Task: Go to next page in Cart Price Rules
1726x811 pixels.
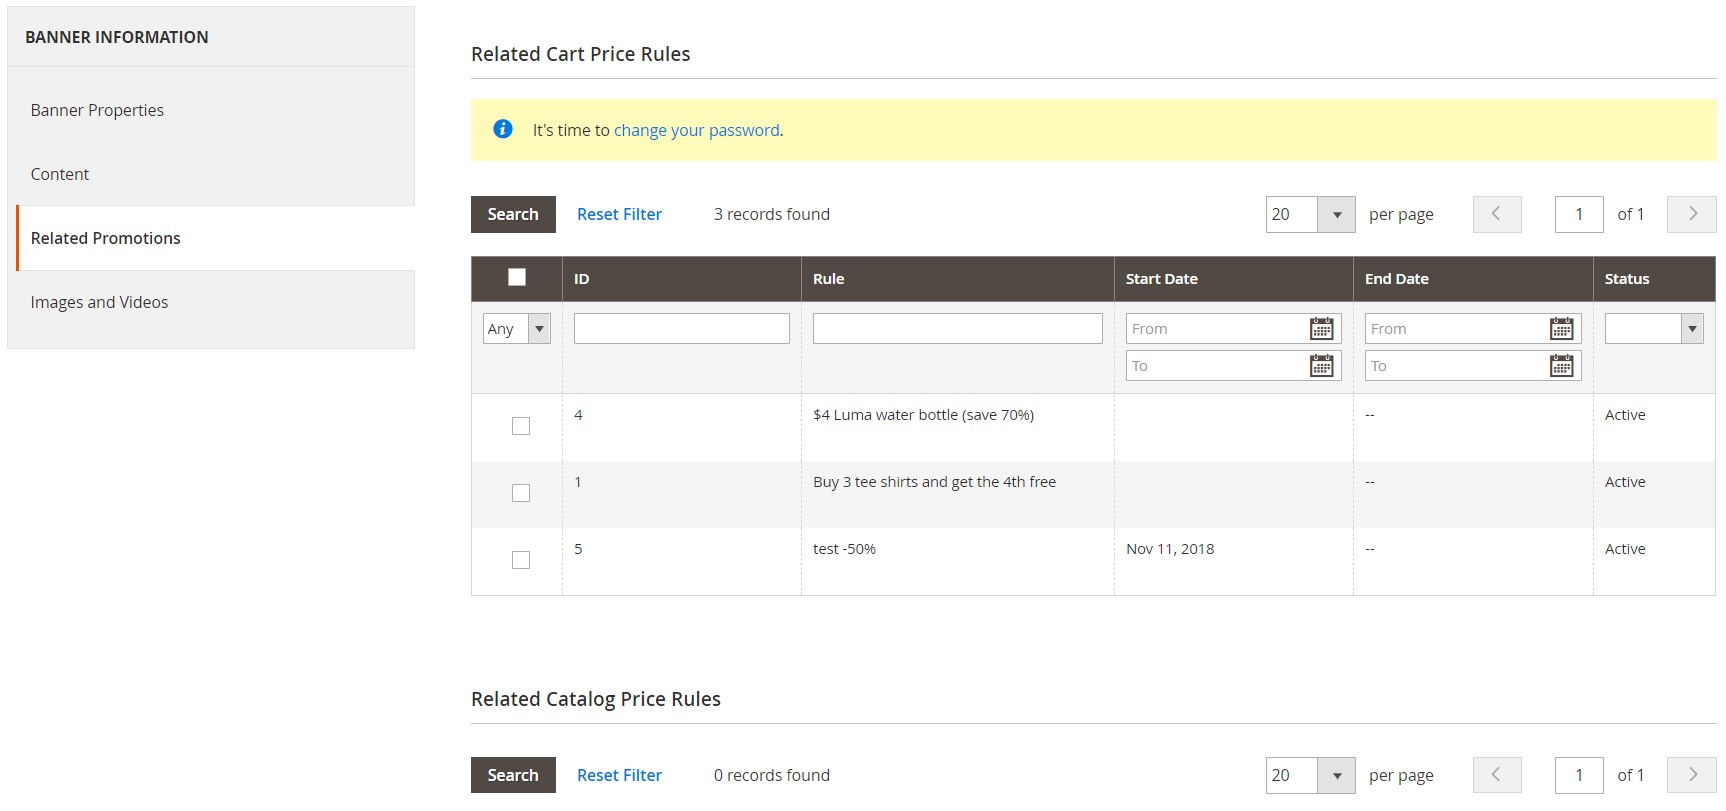Action: [x=1691, y=214]
